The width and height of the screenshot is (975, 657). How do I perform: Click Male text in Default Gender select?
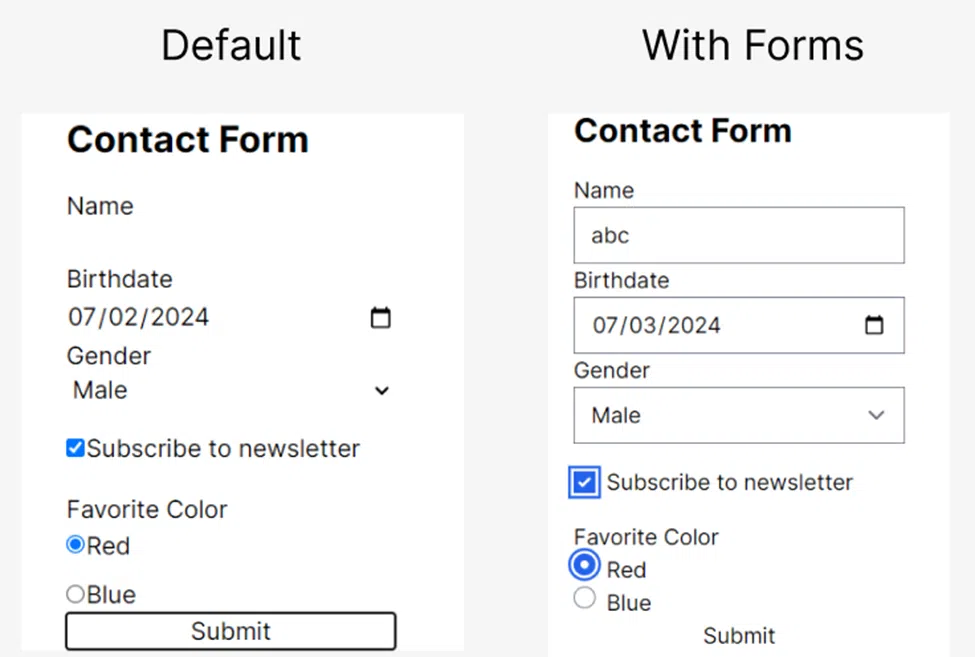pyautogui.click(x=100, y=390)
